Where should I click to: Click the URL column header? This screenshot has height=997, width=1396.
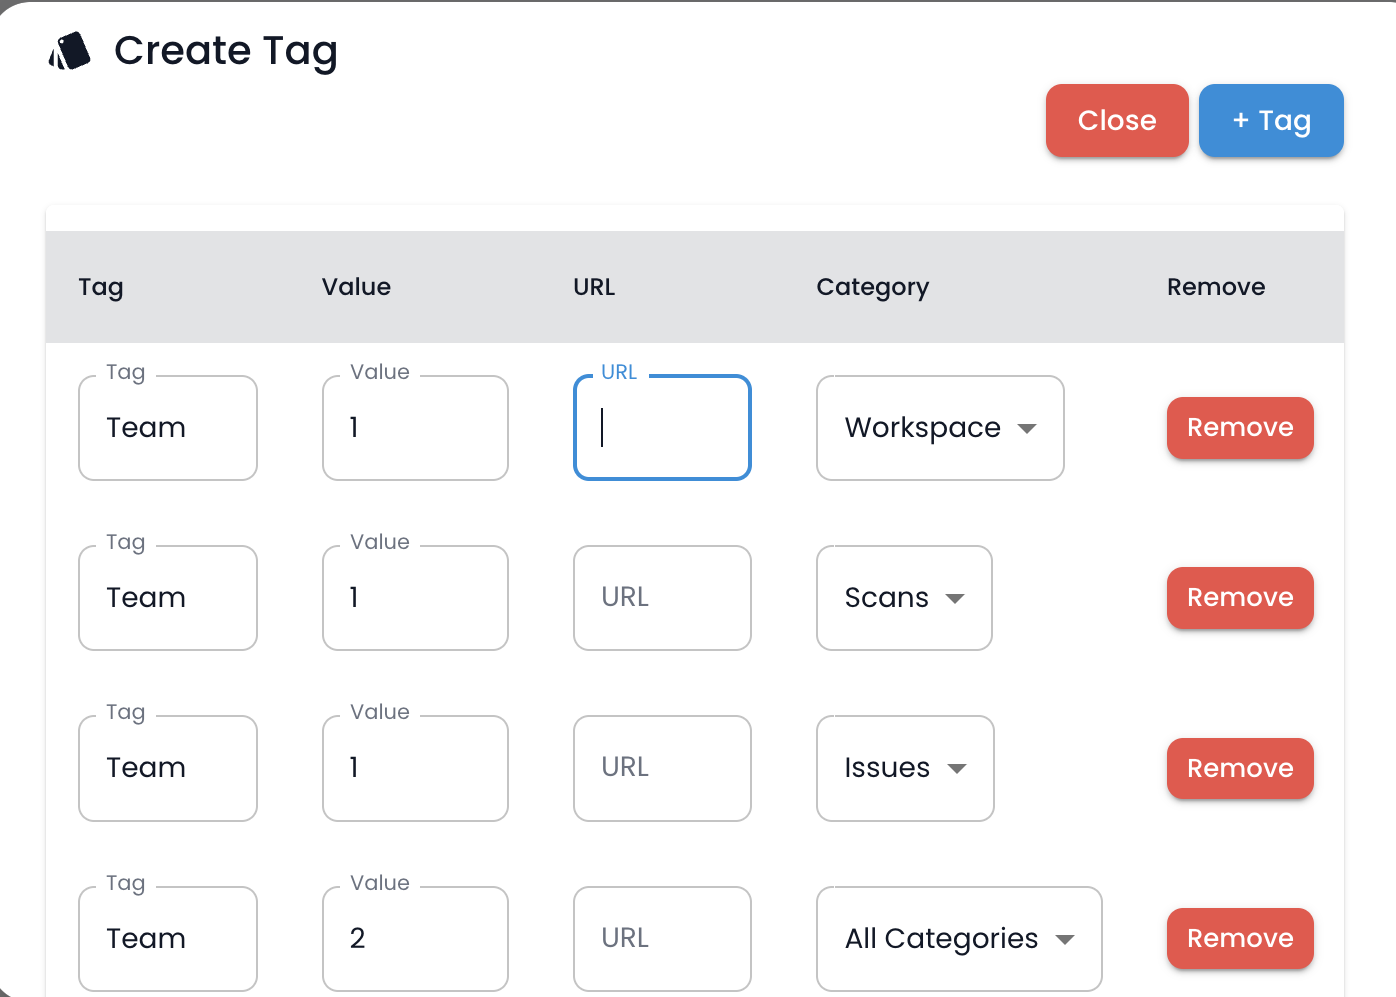(594, 287)
